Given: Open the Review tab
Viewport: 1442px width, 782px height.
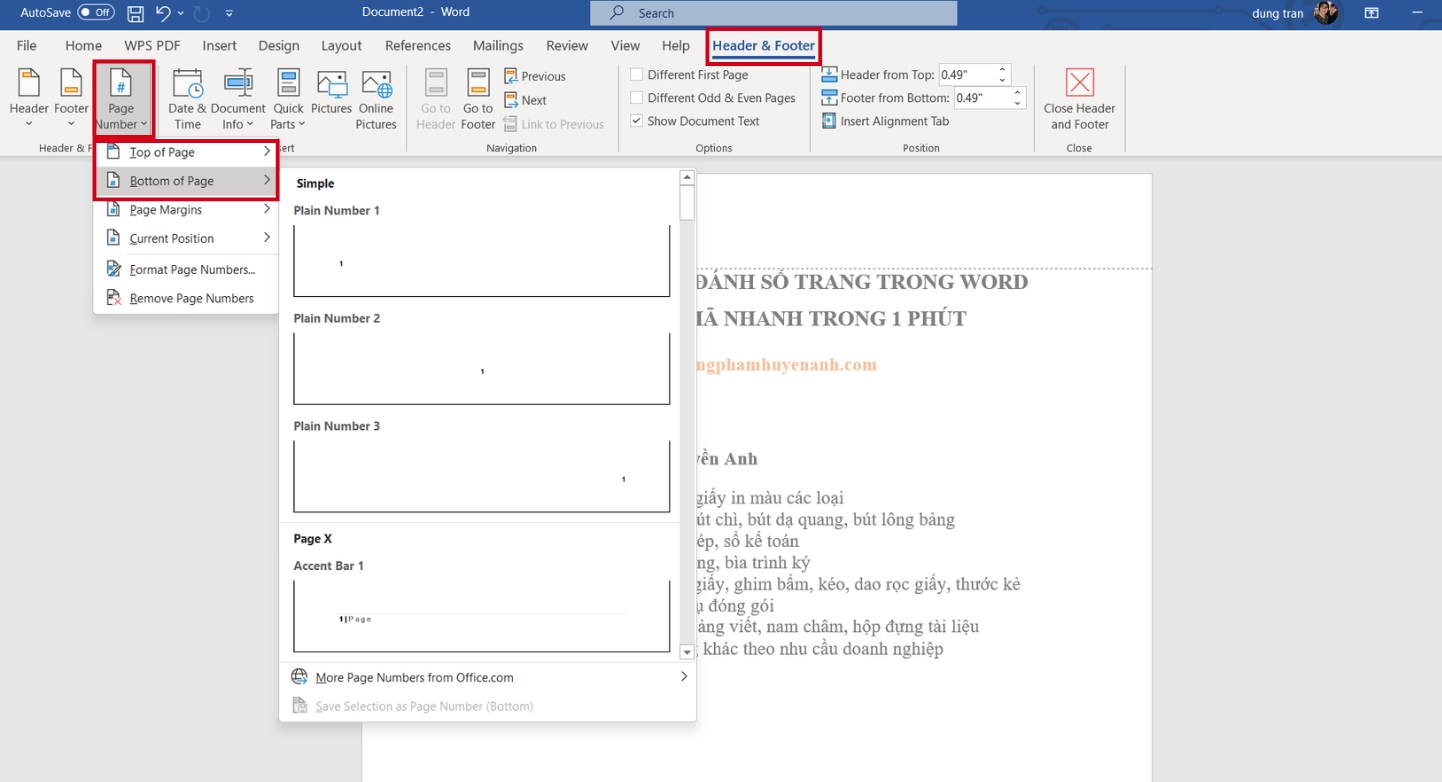Looking at the screenshot, I should pyautogui.click(x=567, y=45).
